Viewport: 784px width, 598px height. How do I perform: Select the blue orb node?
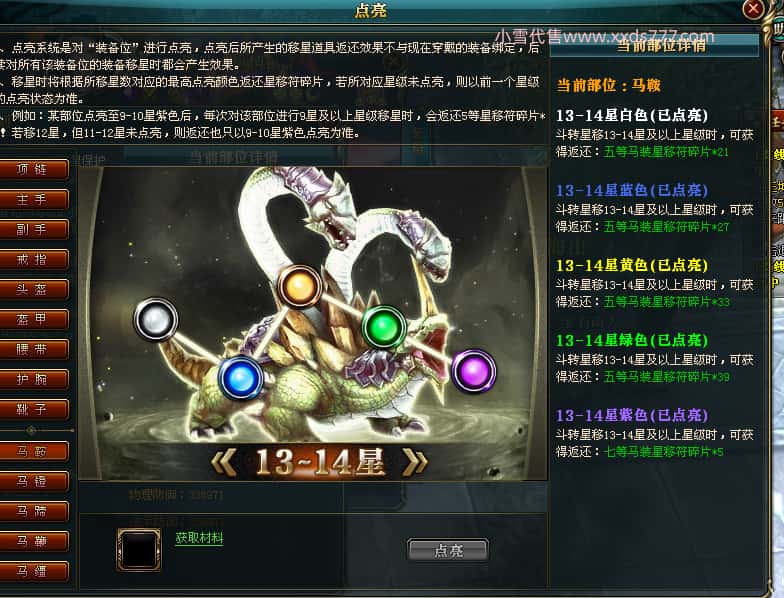click(240, 378)
